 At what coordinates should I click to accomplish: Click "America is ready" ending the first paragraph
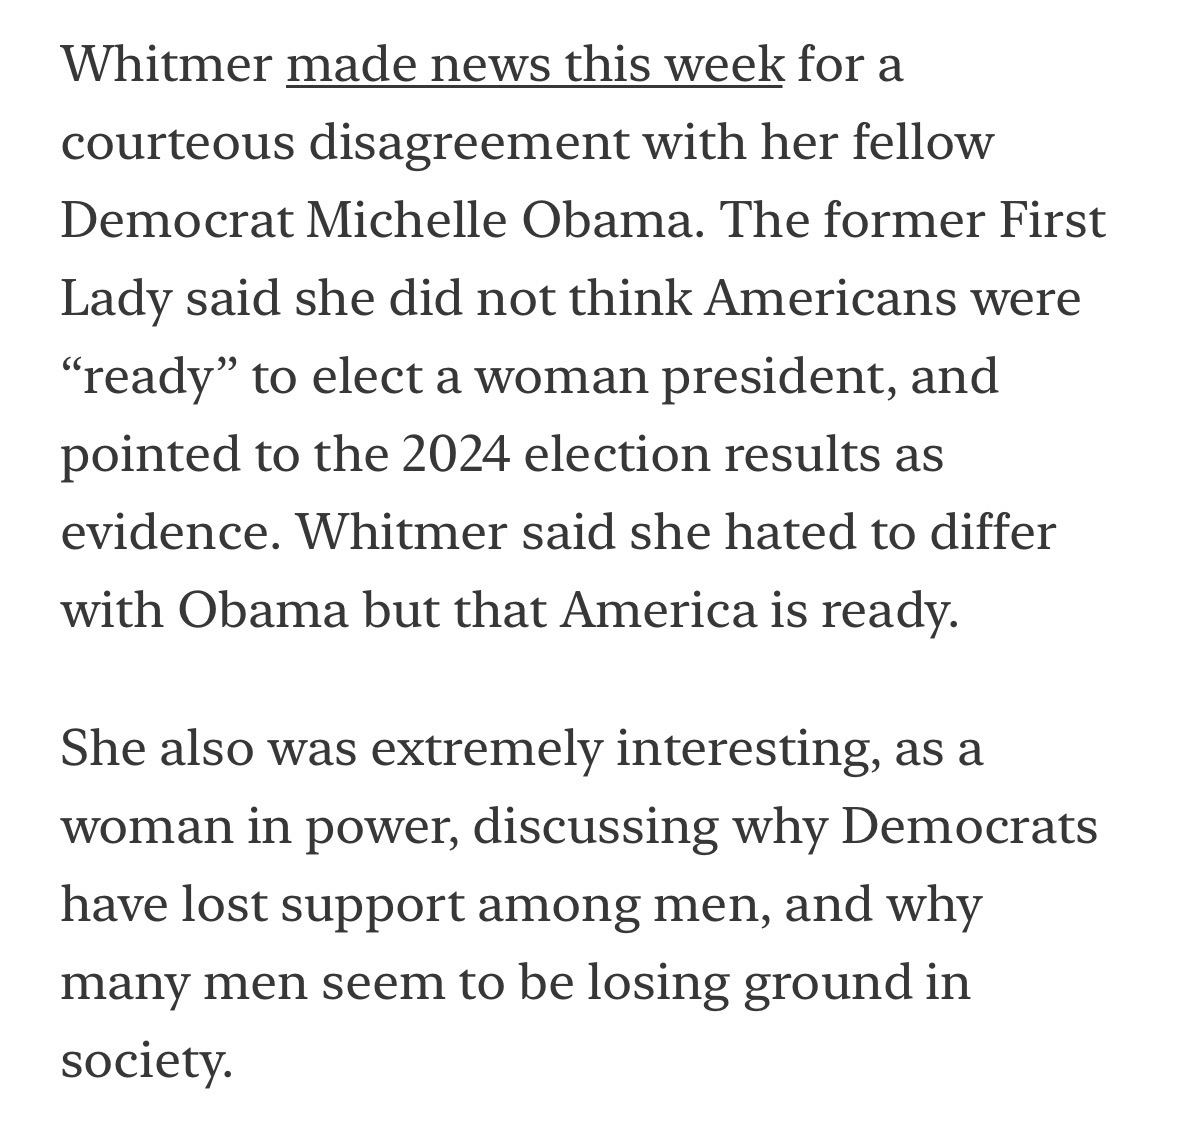coord(756,610)
